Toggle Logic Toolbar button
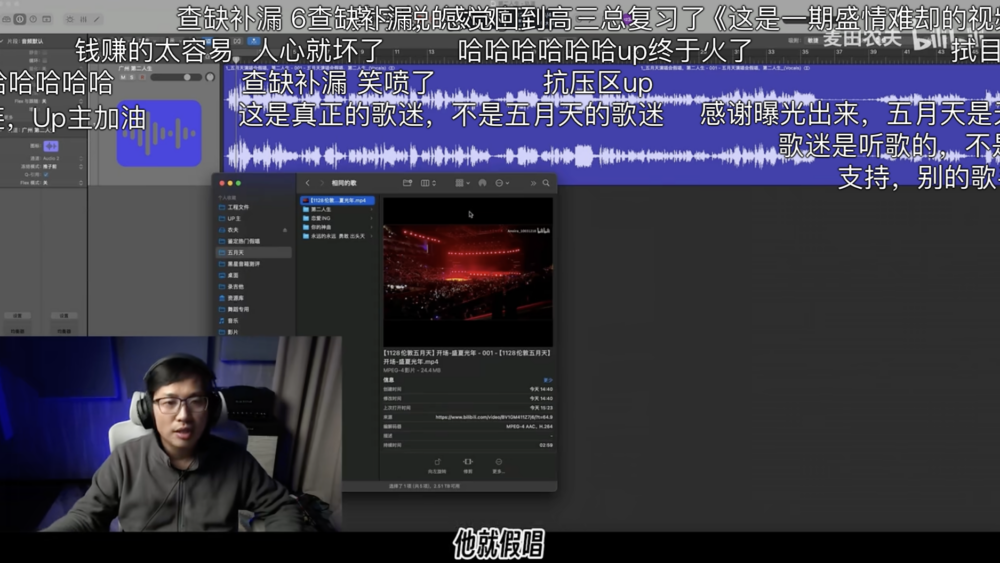 [x=47, y=19]
